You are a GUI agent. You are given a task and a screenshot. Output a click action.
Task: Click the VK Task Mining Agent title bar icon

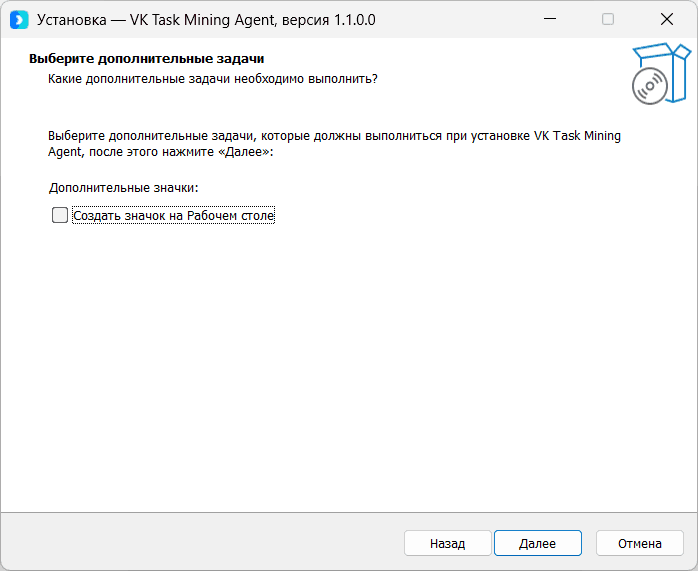click(x=19, y=20)
